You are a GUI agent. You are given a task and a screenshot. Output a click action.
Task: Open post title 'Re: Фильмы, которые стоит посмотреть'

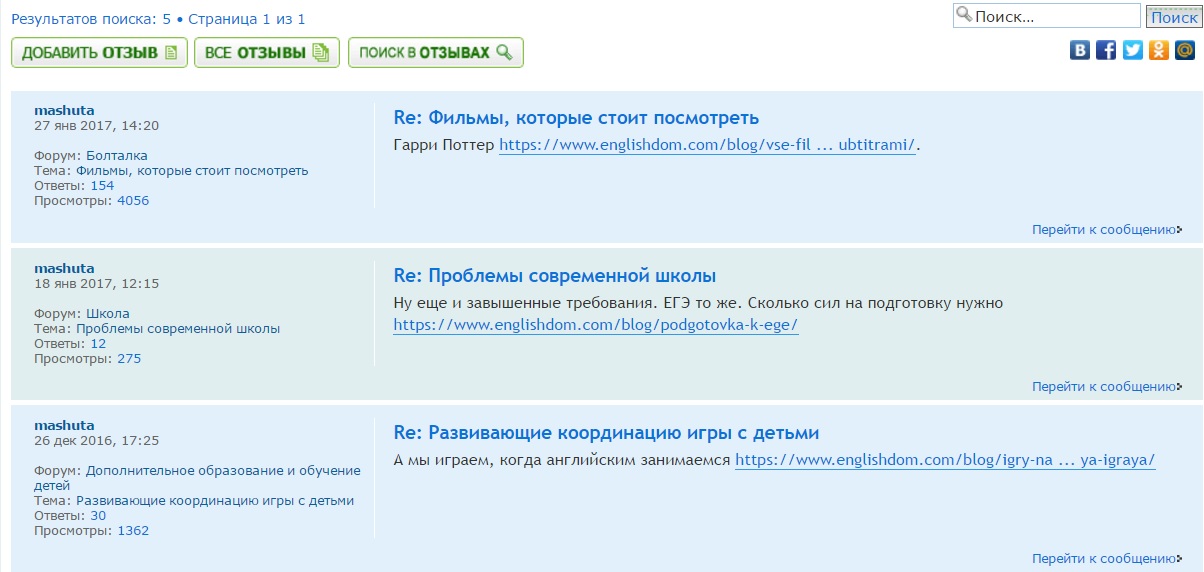(576, 118)
